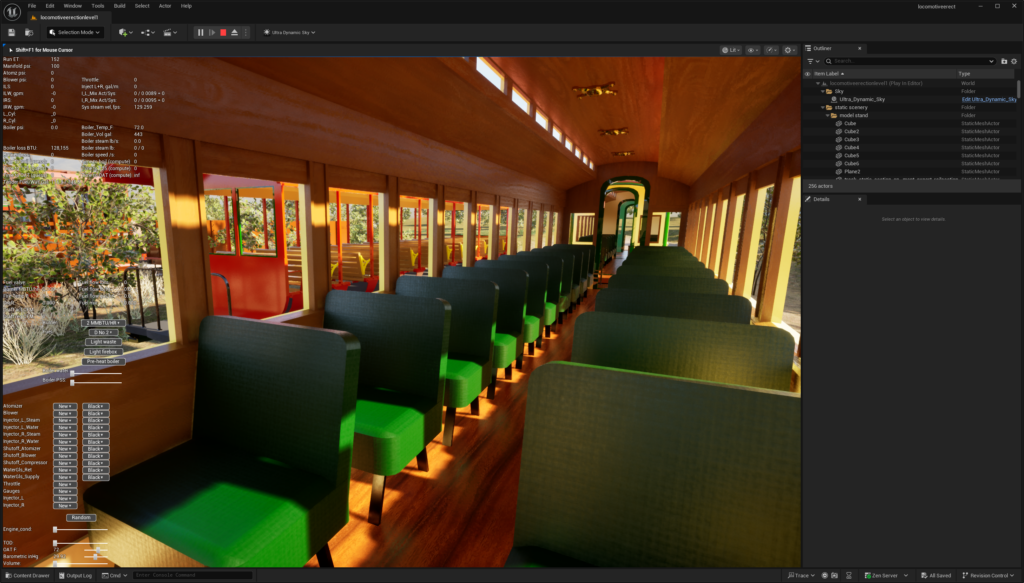
Task: Toggle the Outliner visibility eye column header
Action: click(808, 74)
